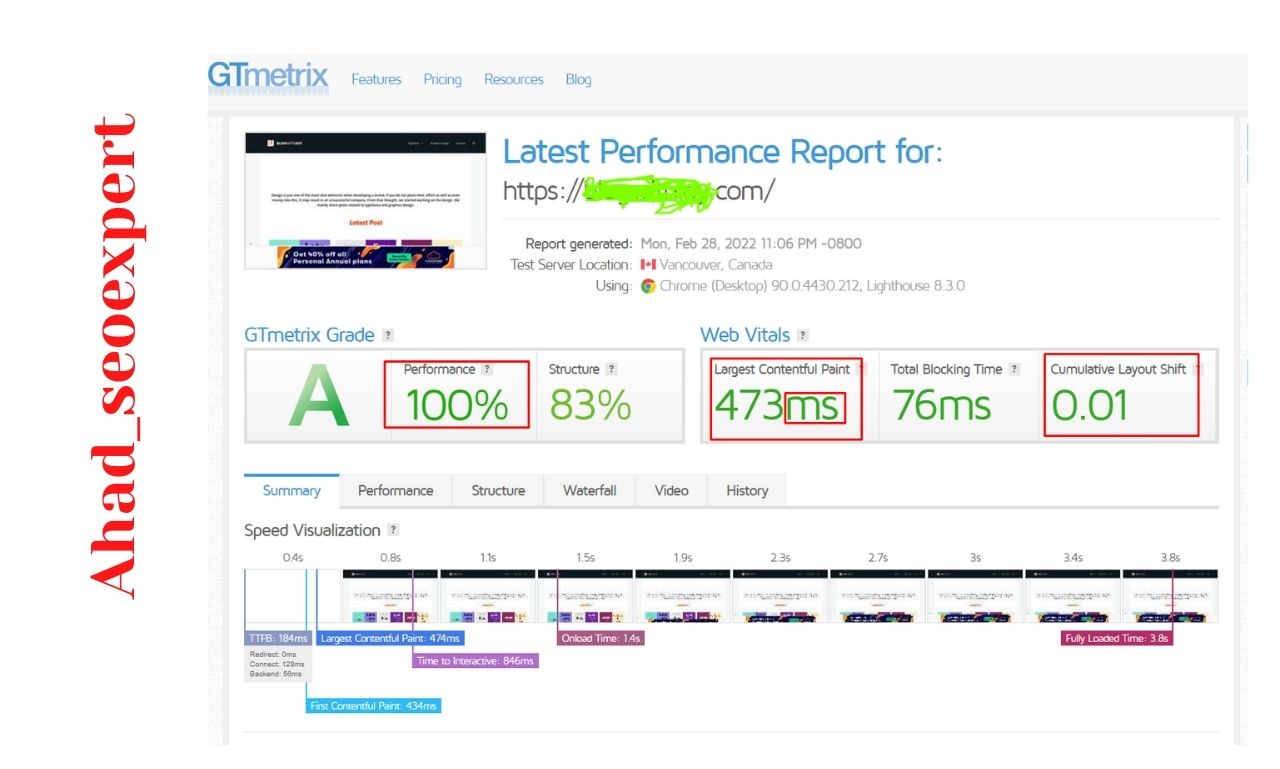Open the Features nav link
The width and height of the screenshot is (1280, 769).
(x=376, y=79)
